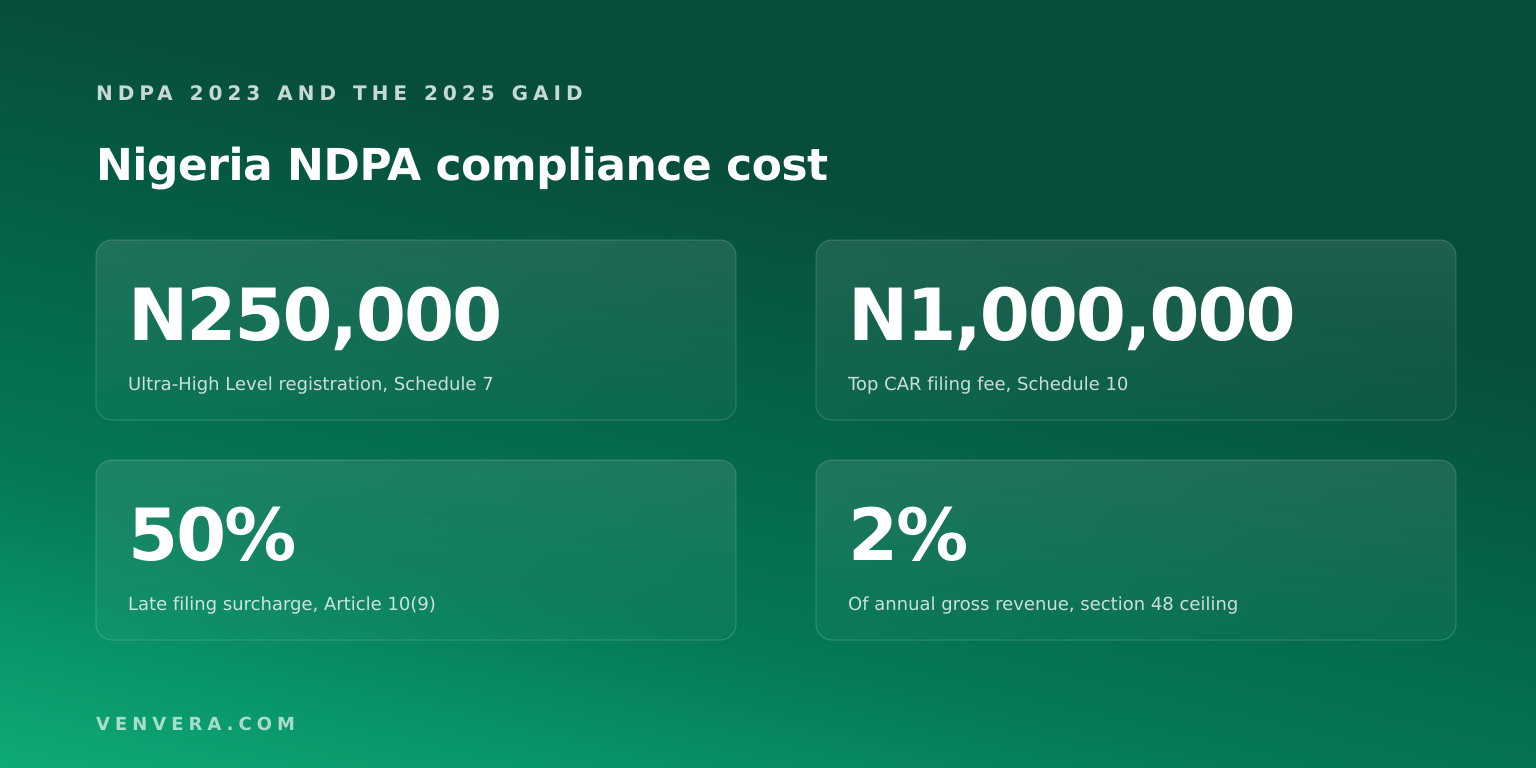Click the 2% statistic

(x=908, y=537)
